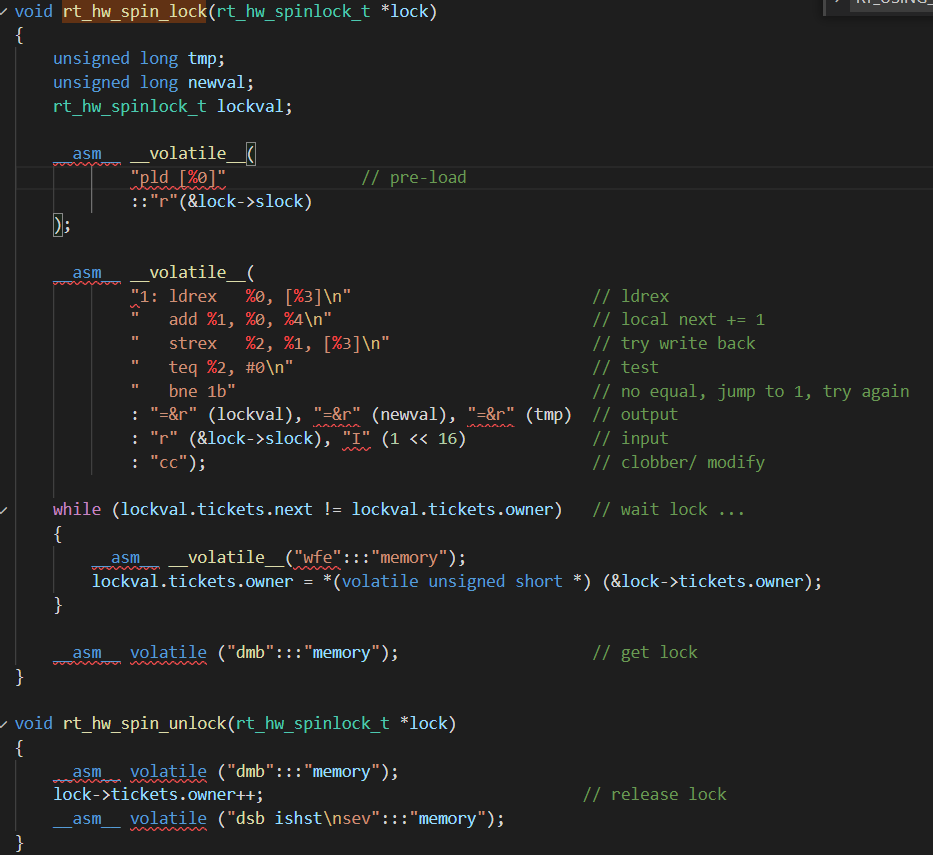Click the '// try write back' comment
This screenshot has width=933, height=855.
click(x=674, y=343)
